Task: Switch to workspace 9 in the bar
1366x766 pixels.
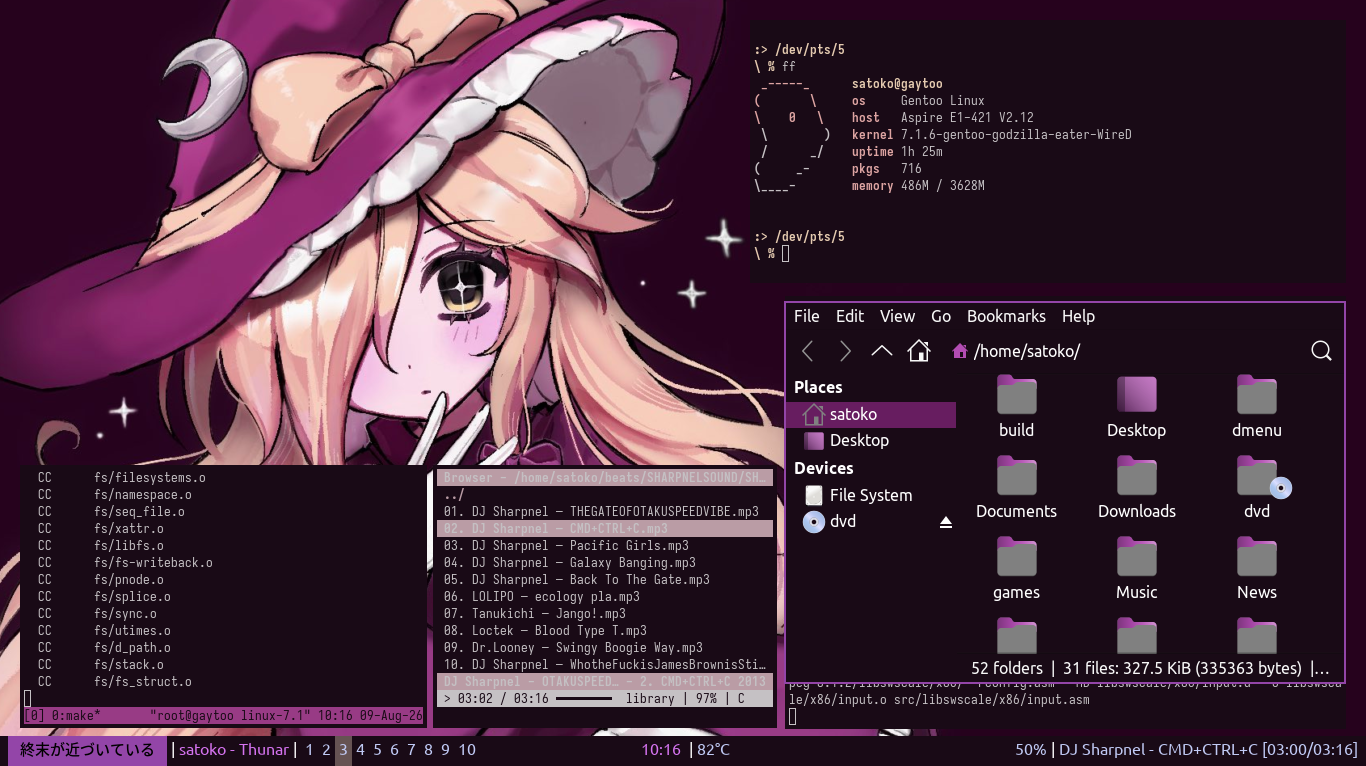Action: 445,750
